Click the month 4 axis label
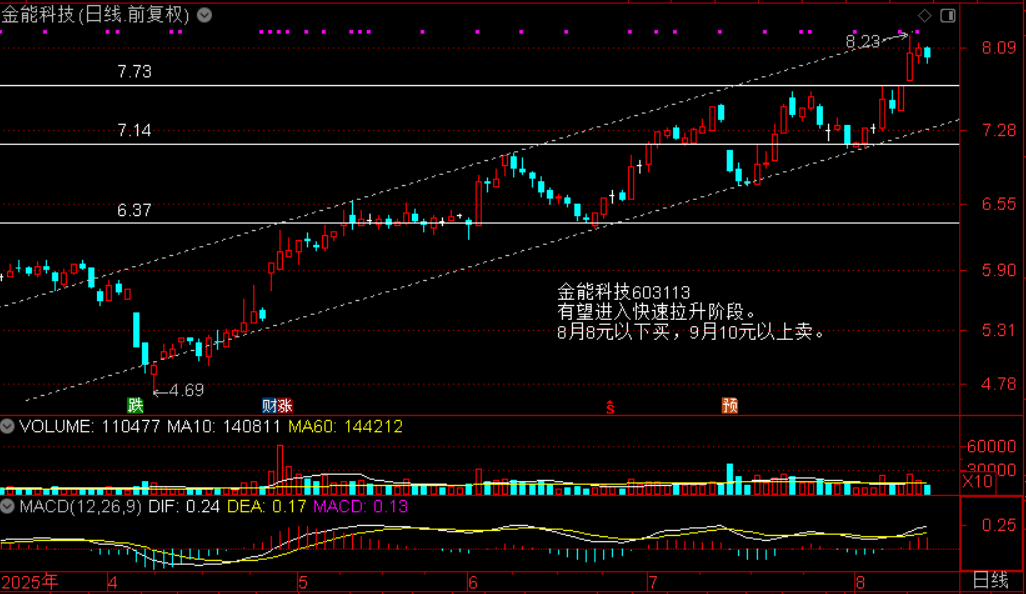This screenshot has height=594, width=1026. [x=113, y=582]
